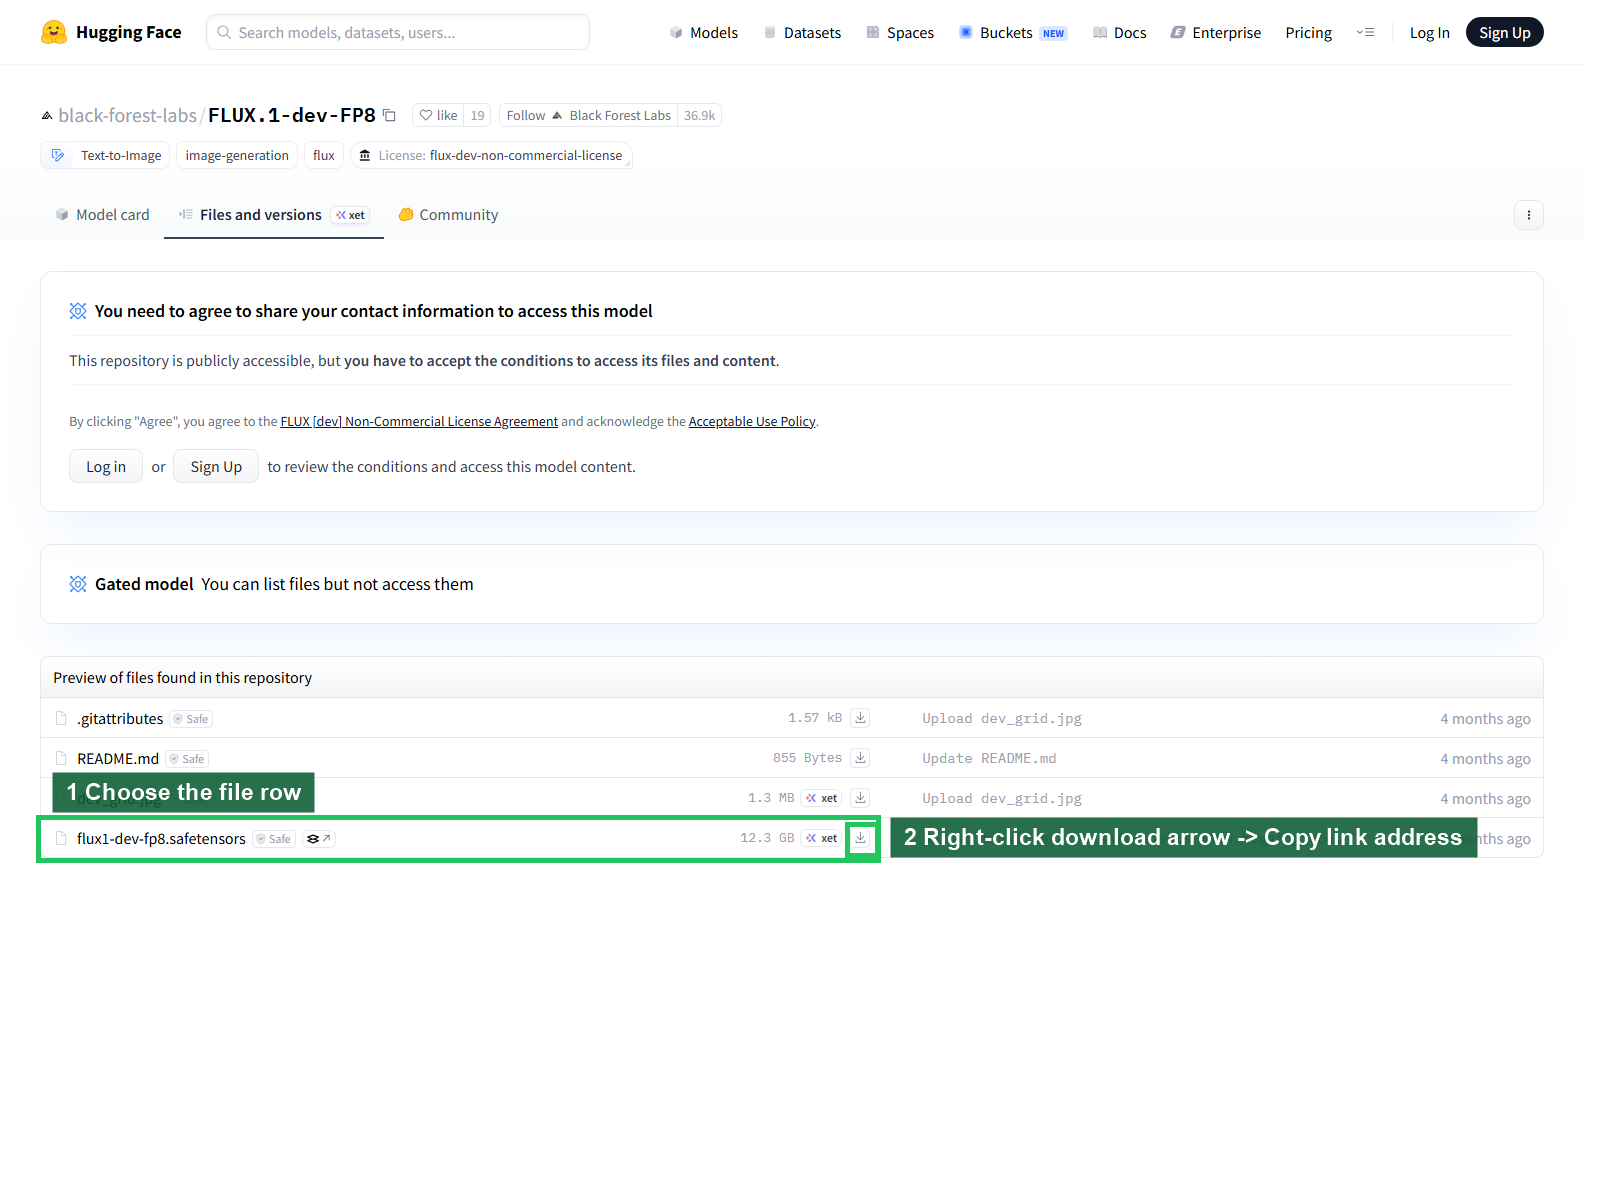Click the Hugging Face wordmark text
The image size is (1600, 1200).
129,33
